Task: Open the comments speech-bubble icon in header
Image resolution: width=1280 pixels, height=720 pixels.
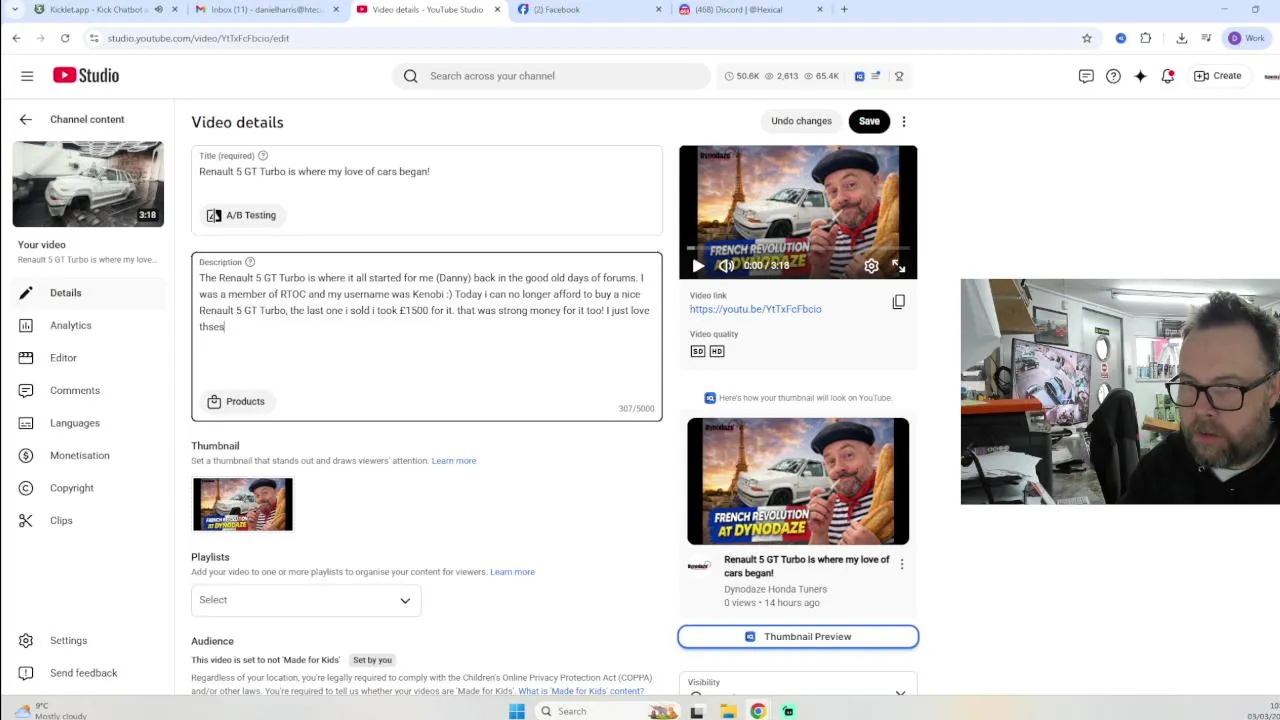Action: pos(1086,76)
